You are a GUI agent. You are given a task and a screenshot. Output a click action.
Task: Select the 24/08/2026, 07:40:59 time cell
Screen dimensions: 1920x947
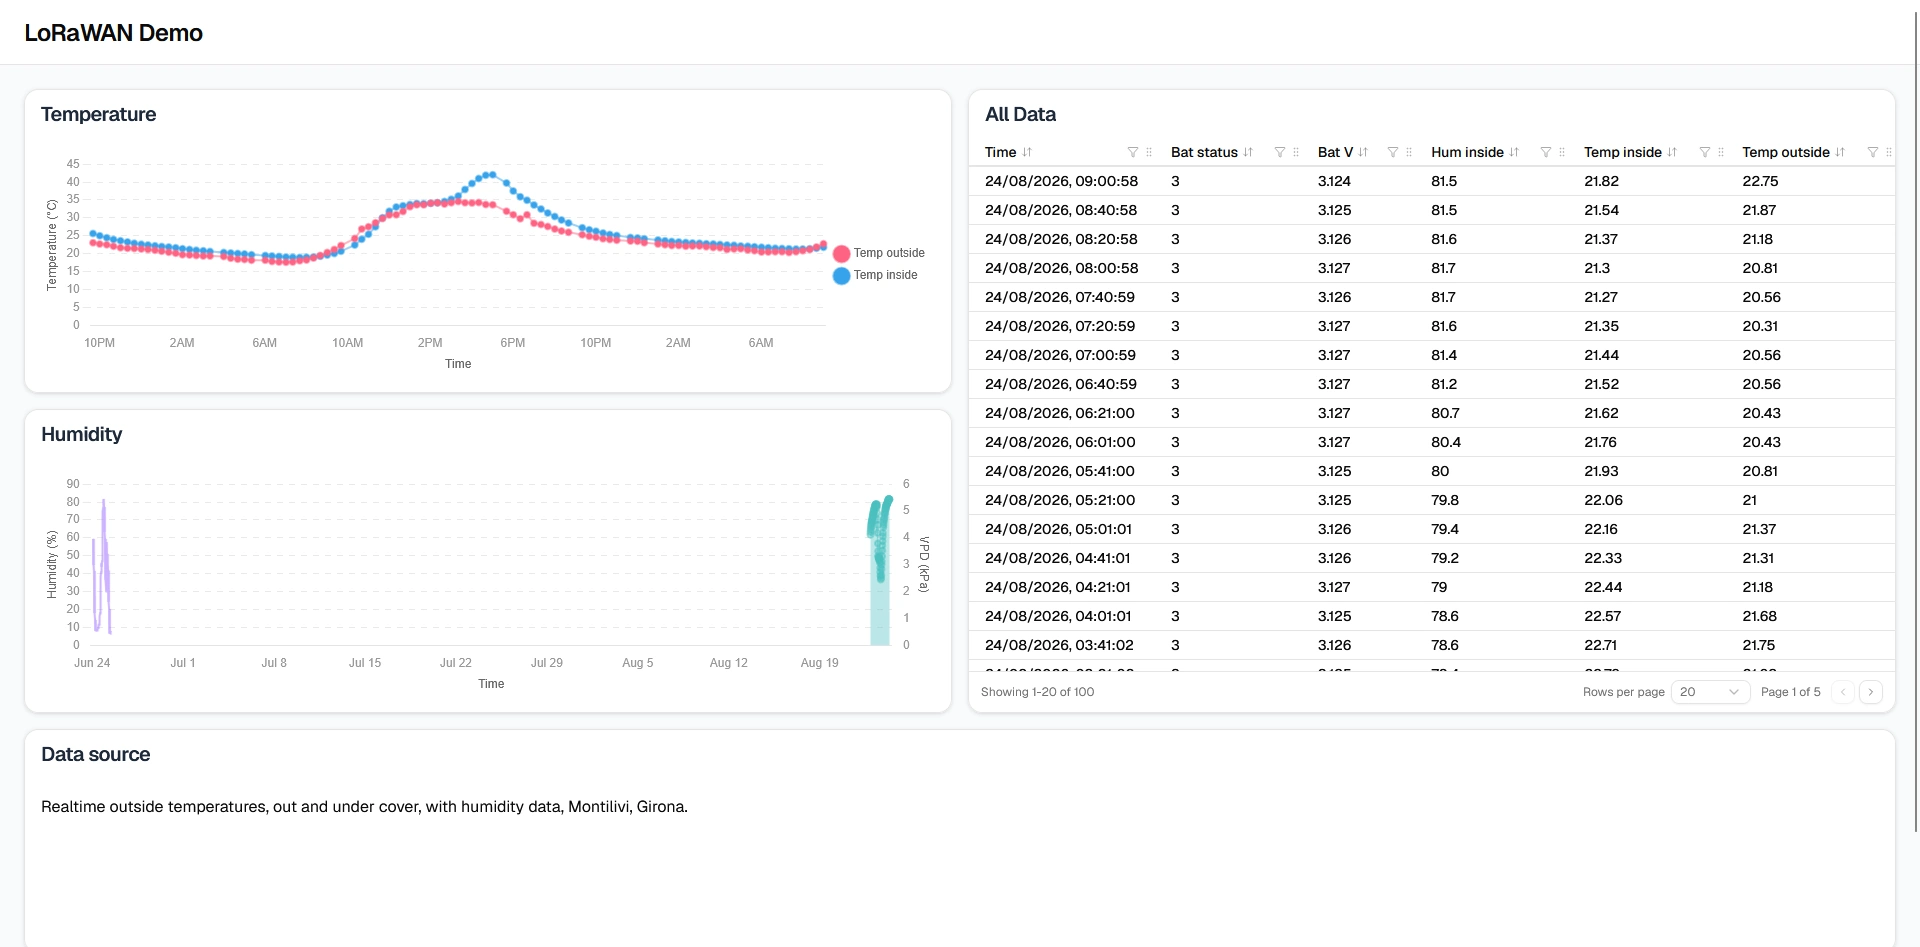click(1060, 297)
